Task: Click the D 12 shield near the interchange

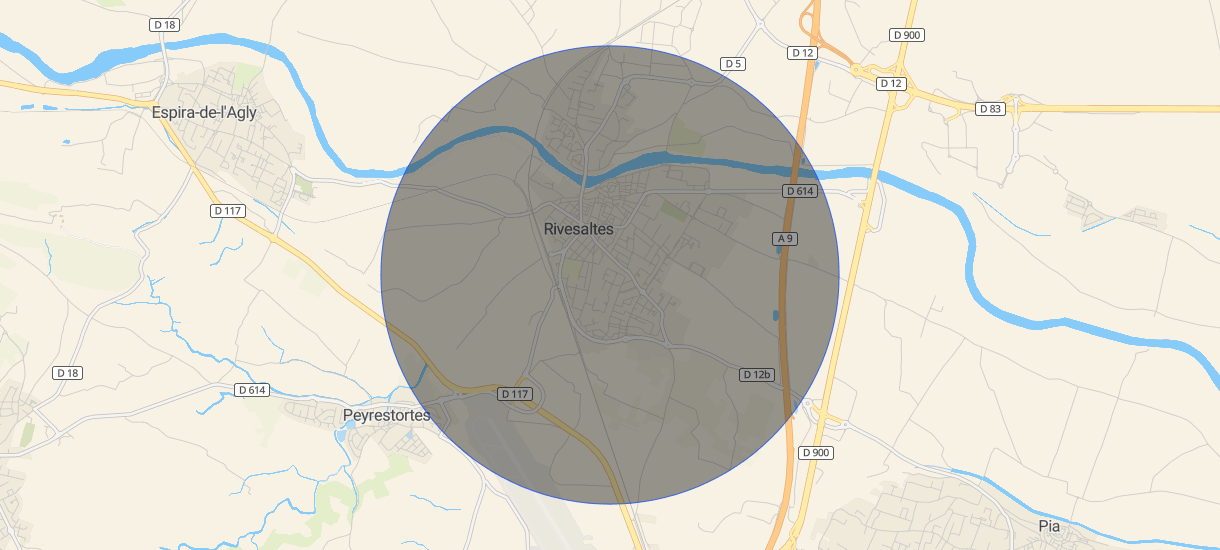Action: pos(891,83)
